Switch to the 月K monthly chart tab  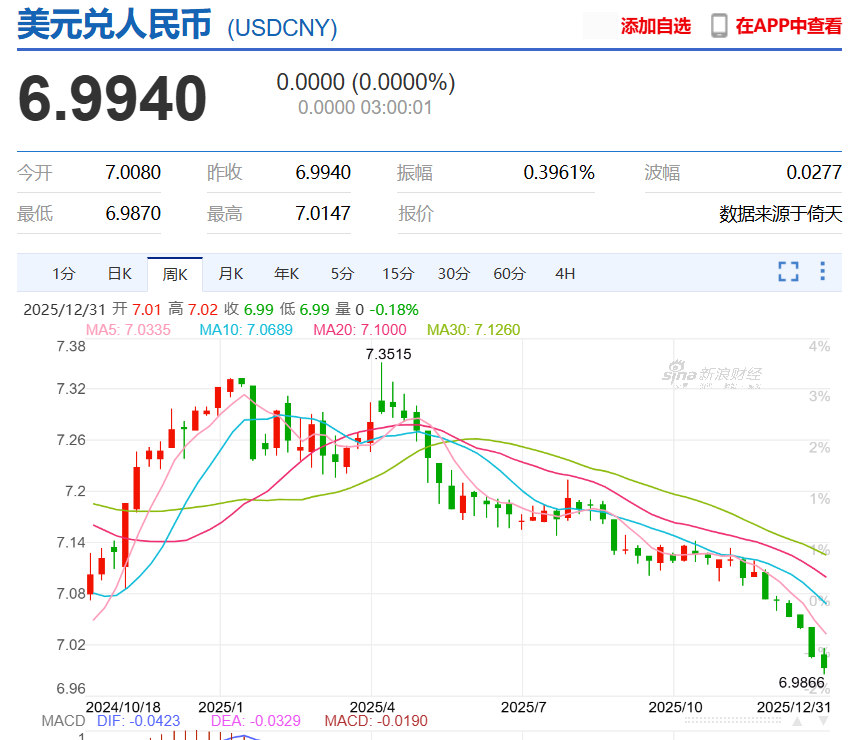pos(230,272)
